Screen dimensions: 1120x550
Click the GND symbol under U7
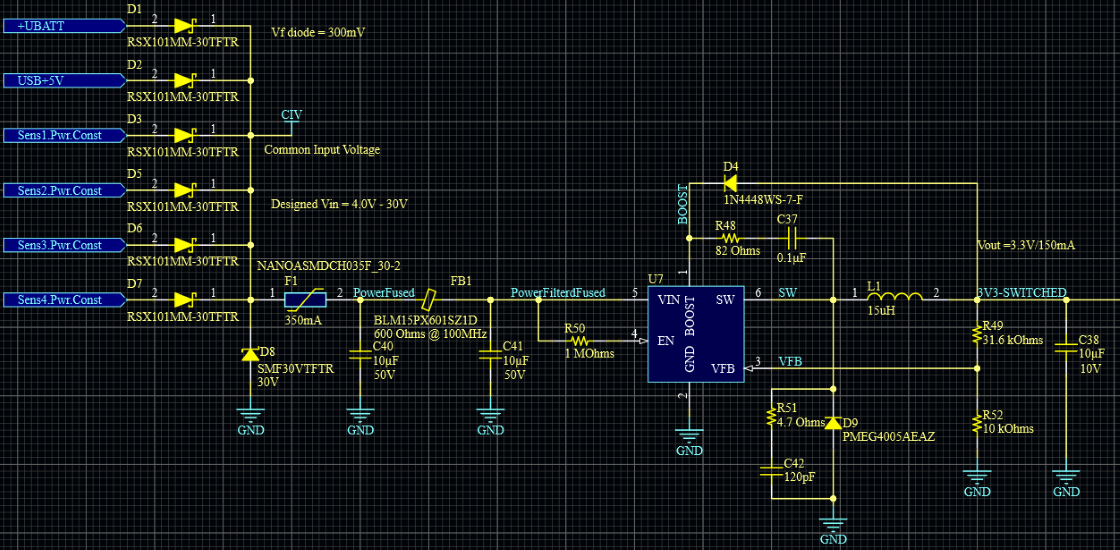coord(689,440)
